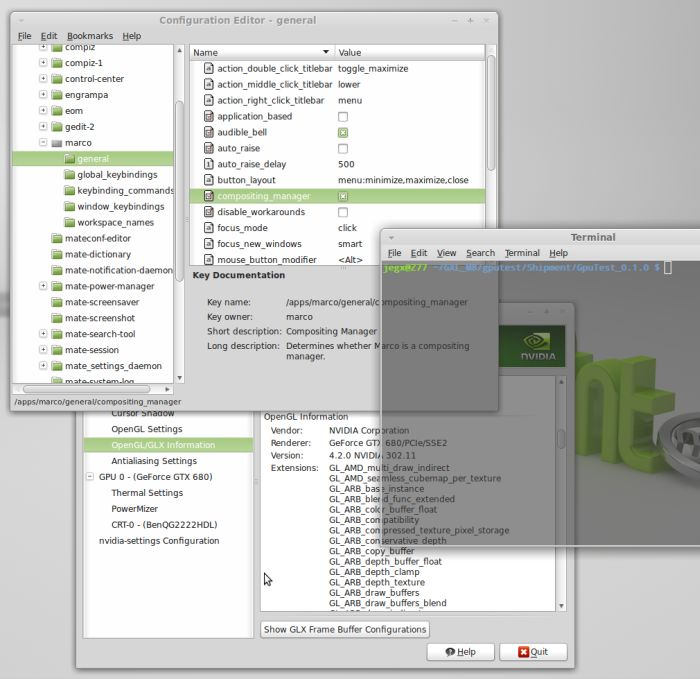The width and height of the screenshot is (700, 679).
Task: Click the key icon beside action_middle_click_titlebar
Action: pos(208,84)
